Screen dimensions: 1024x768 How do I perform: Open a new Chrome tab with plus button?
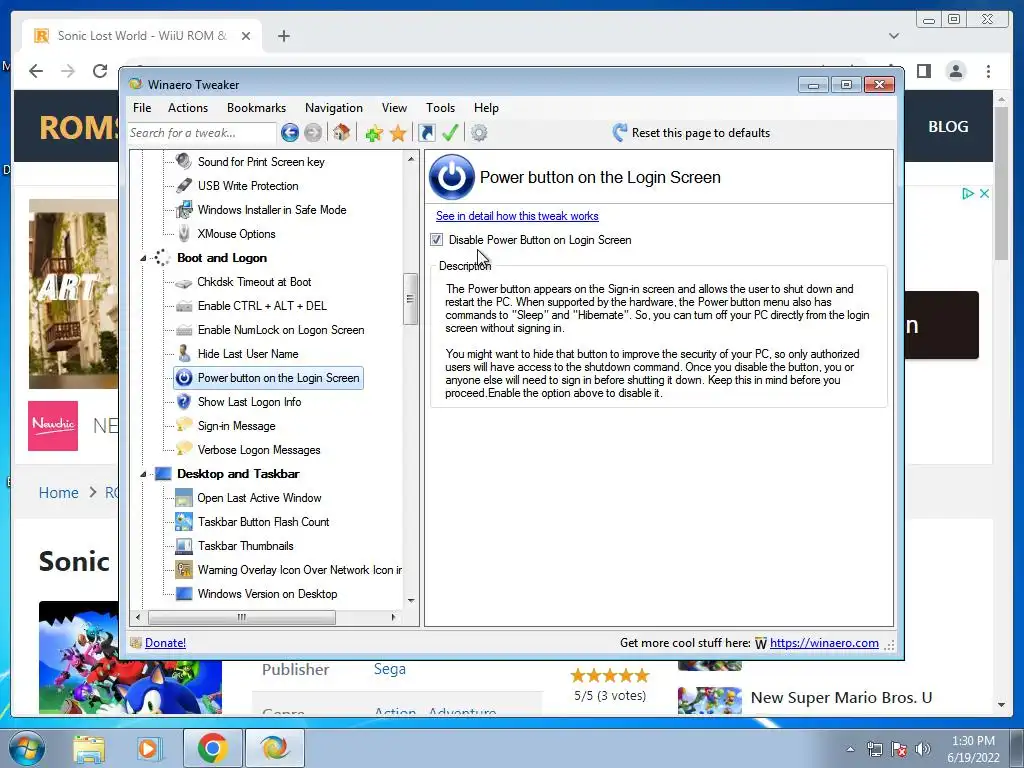(283, 36)
